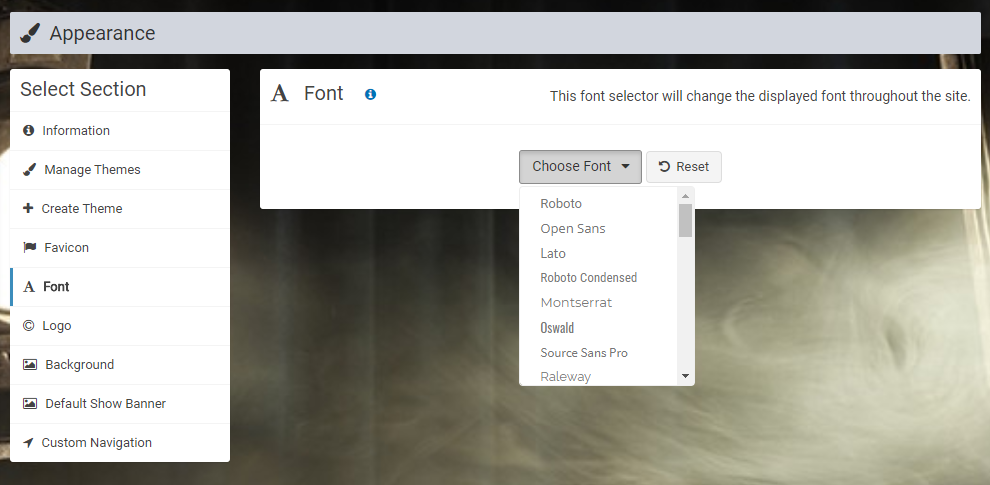Select Roboto from the font list
This screenshot has height=485, width=990.
point(599,203)
